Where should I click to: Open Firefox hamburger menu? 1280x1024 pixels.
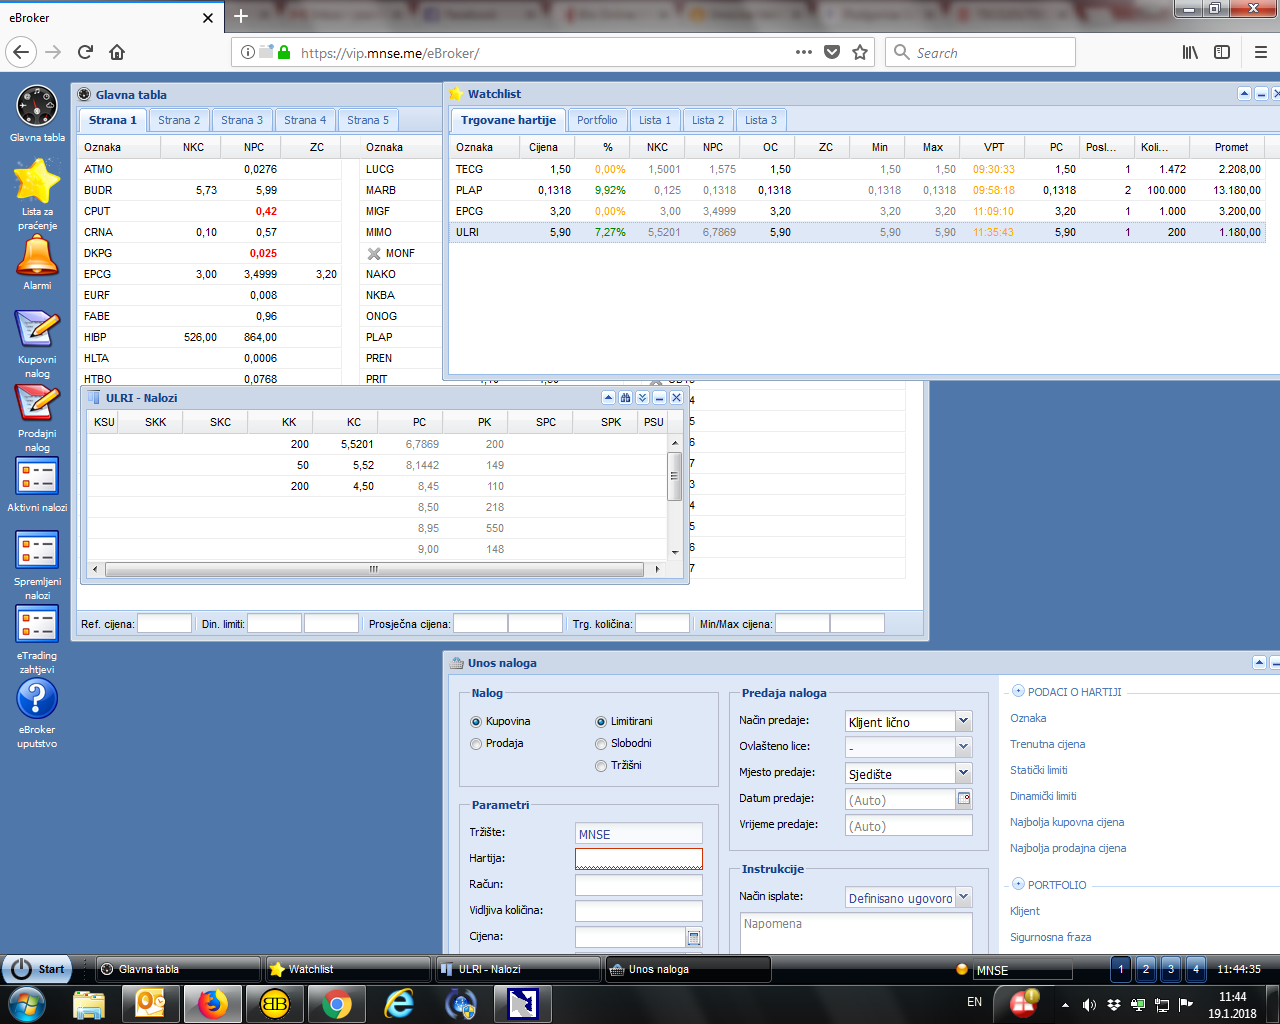click(x=1260, y=52)
